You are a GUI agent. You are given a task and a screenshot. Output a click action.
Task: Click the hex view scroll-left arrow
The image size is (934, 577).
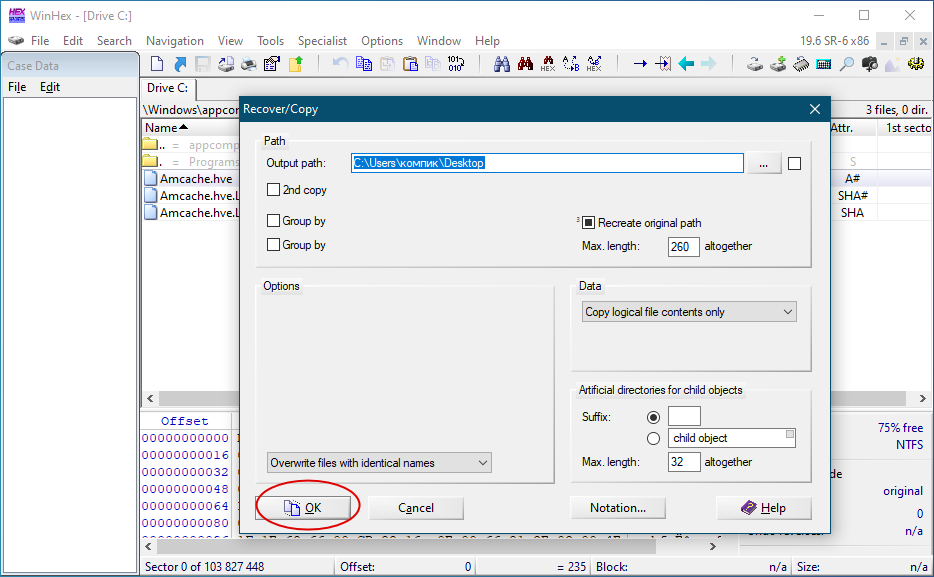(x=148, y=546)
